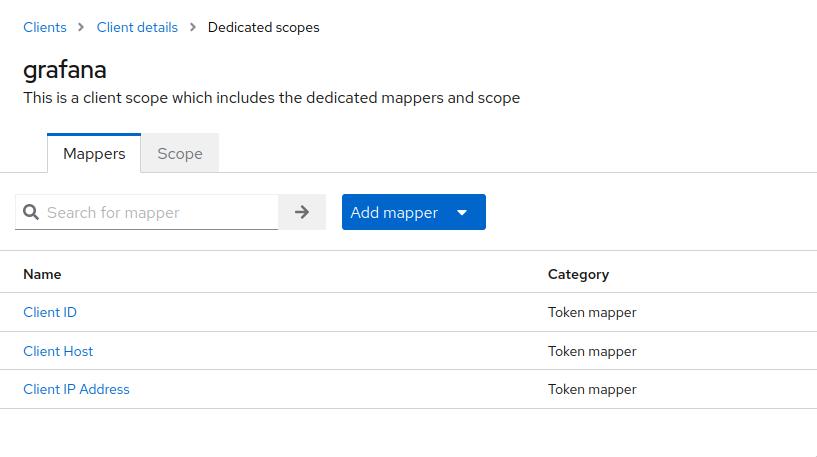Click the Add mapper button label
The image size is (817, 457).
[394, 213]
